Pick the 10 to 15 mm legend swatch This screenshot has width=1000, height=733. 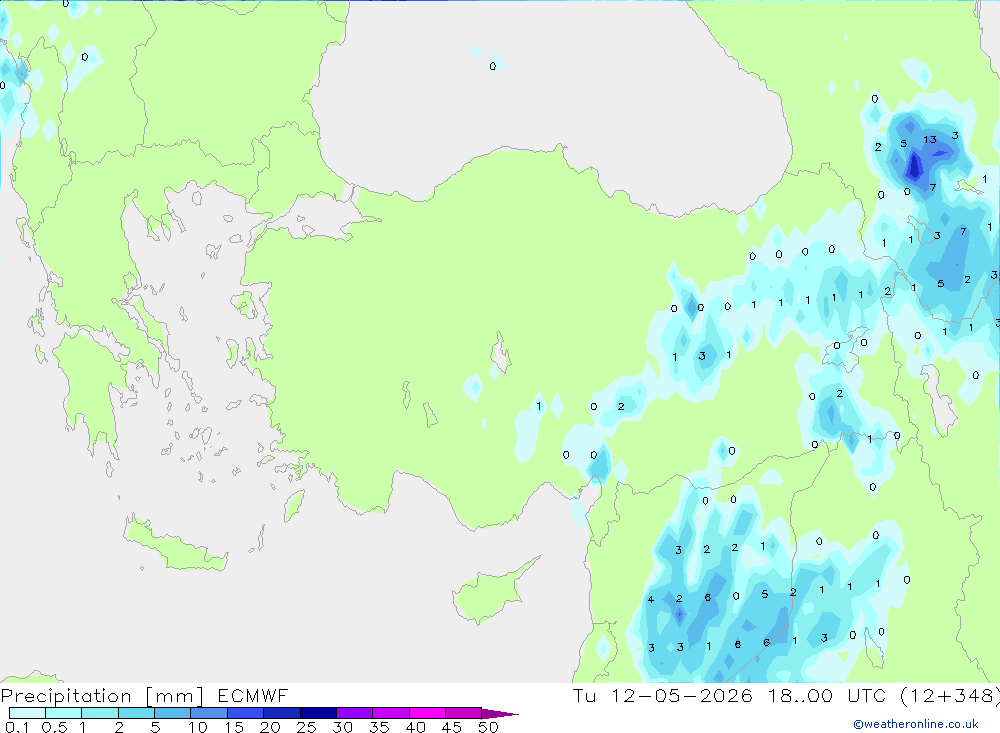209,713
